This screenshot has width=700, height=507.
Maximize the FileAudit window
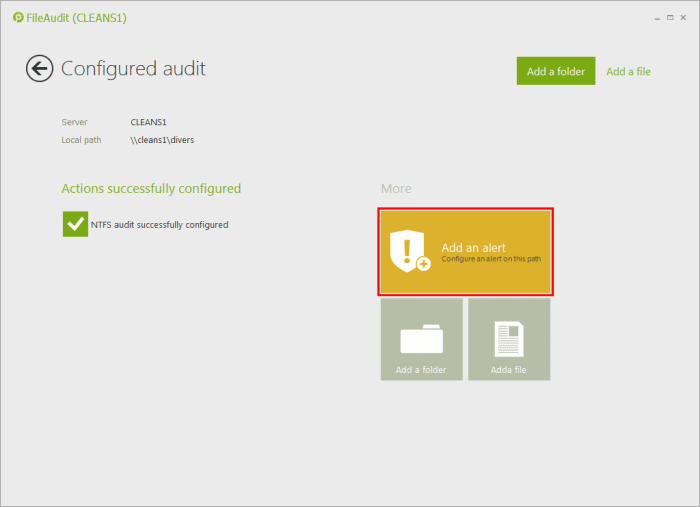pyautogui.click(x=670, y=17)
